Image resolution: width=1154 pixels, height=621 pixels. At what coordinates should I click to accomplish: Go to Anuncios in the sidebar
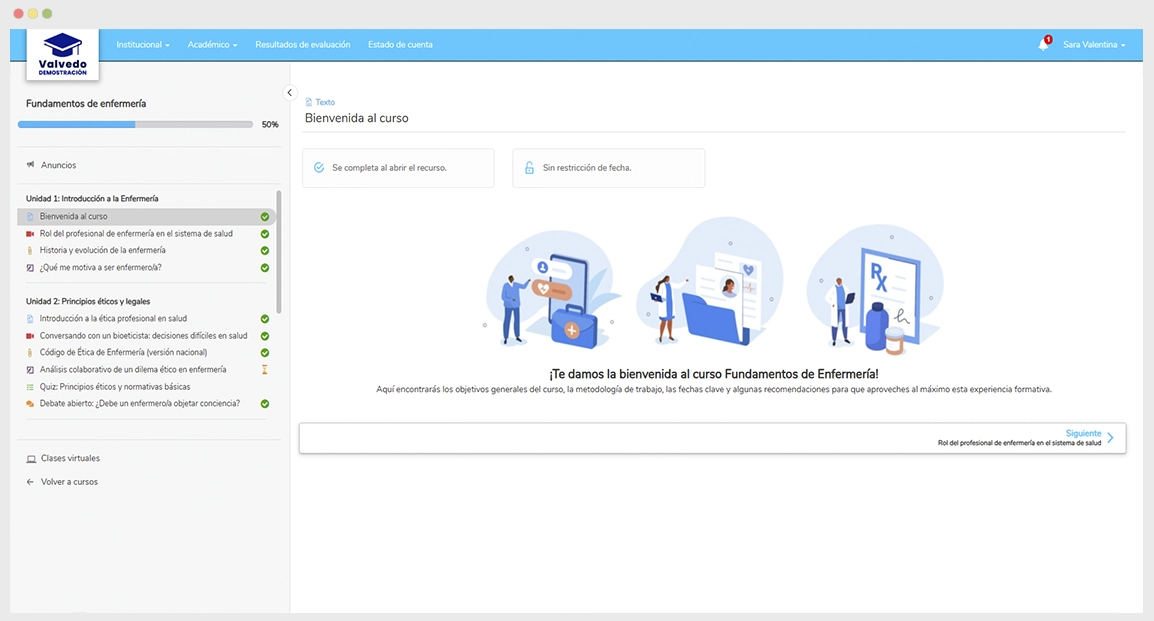click(58, 165)
